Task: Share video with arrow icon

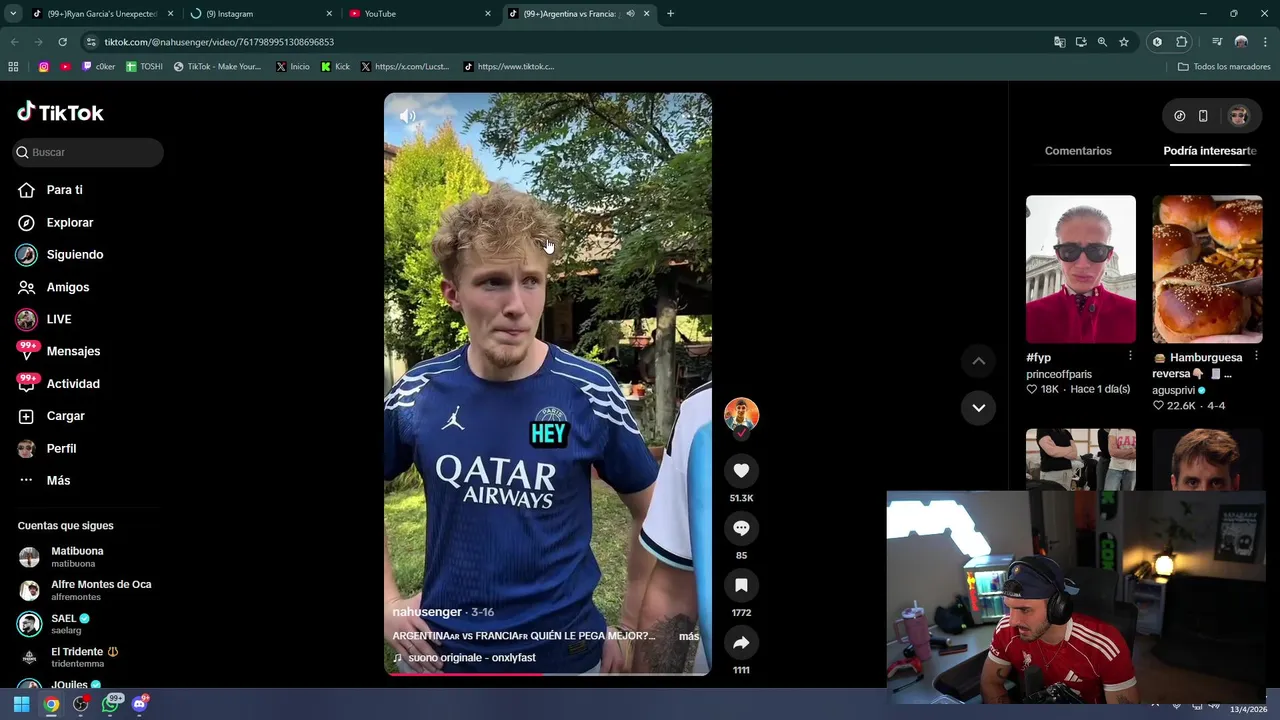Action: [x=741, y=642]
